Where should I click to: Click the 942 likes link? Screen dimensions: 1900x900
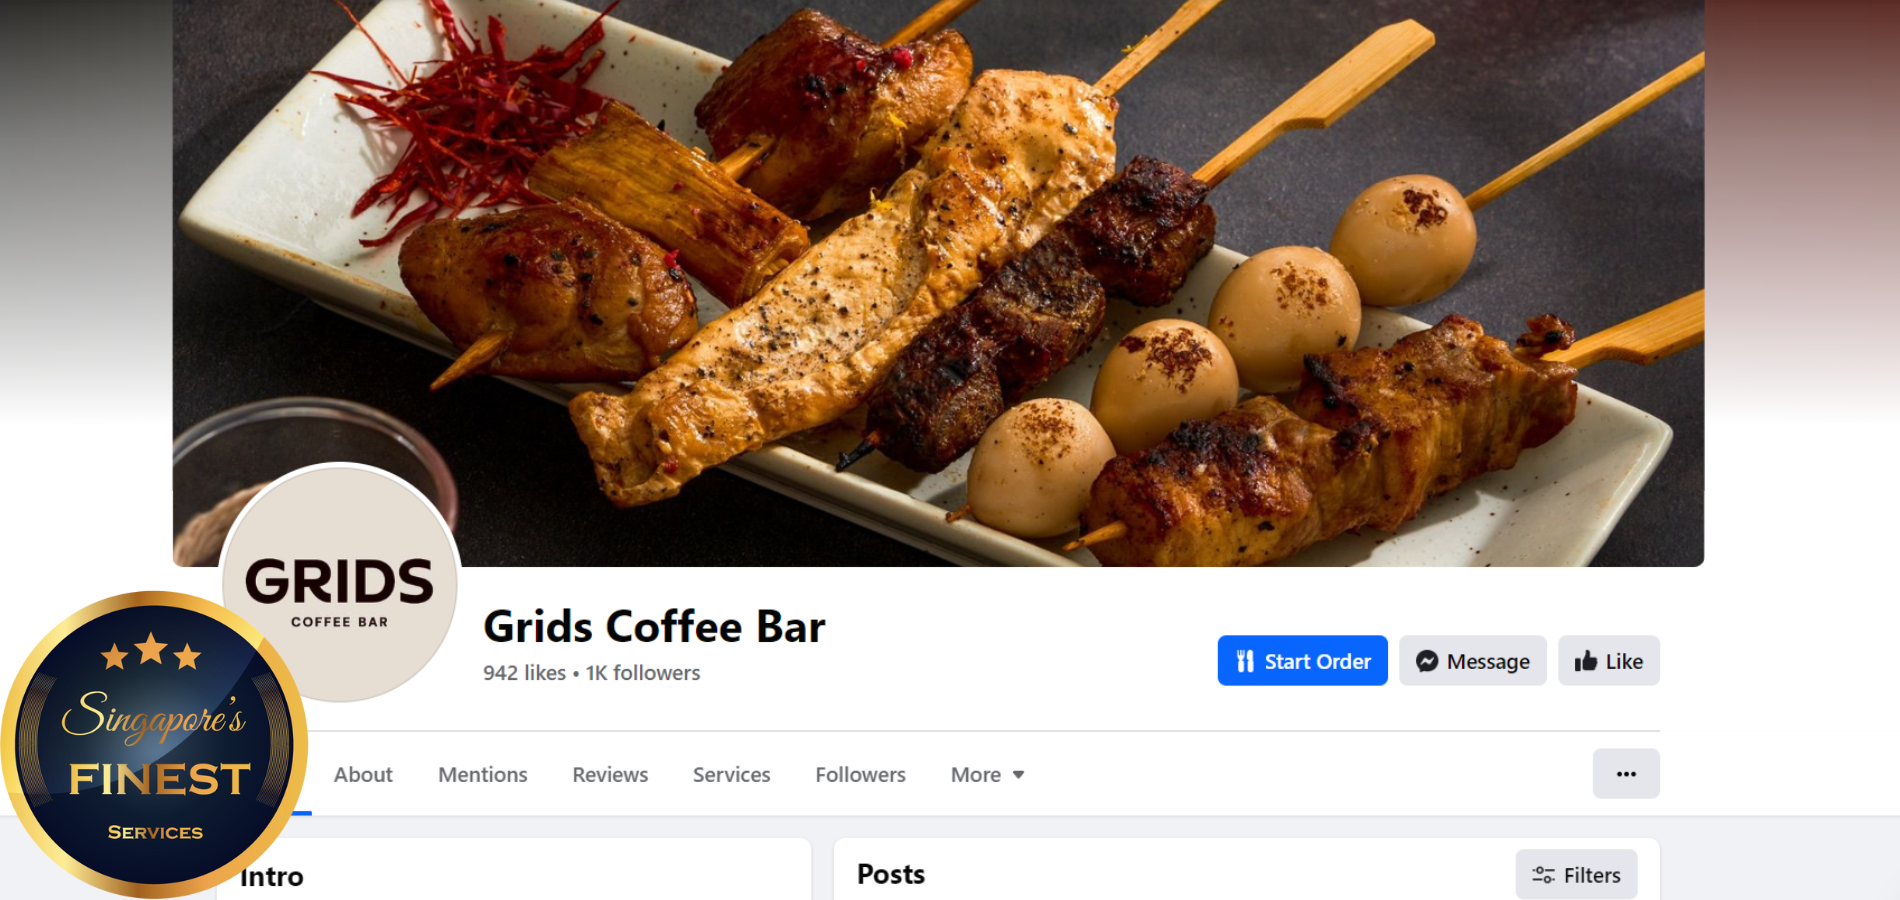point(524,673)
